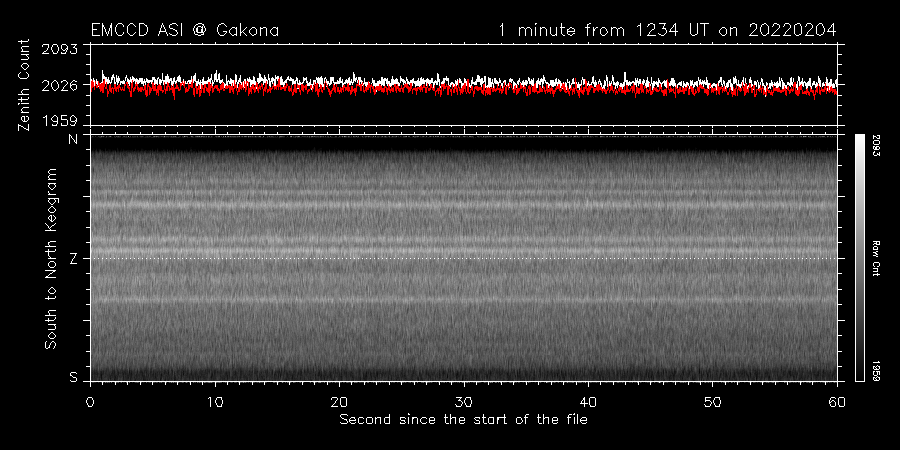
Task: Click the Z zenith label on keogram axis
Action: [73, 259]
